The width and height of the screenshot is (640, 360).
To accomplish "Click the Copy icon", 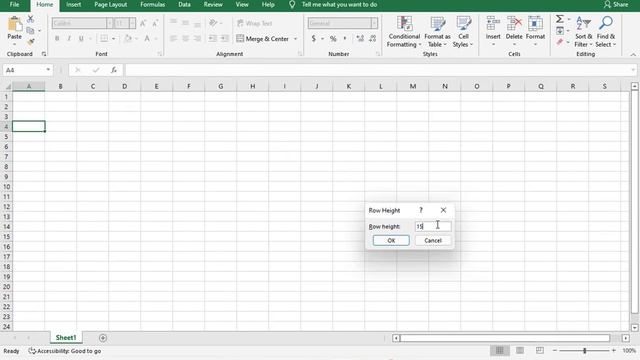I will (30, 31).
